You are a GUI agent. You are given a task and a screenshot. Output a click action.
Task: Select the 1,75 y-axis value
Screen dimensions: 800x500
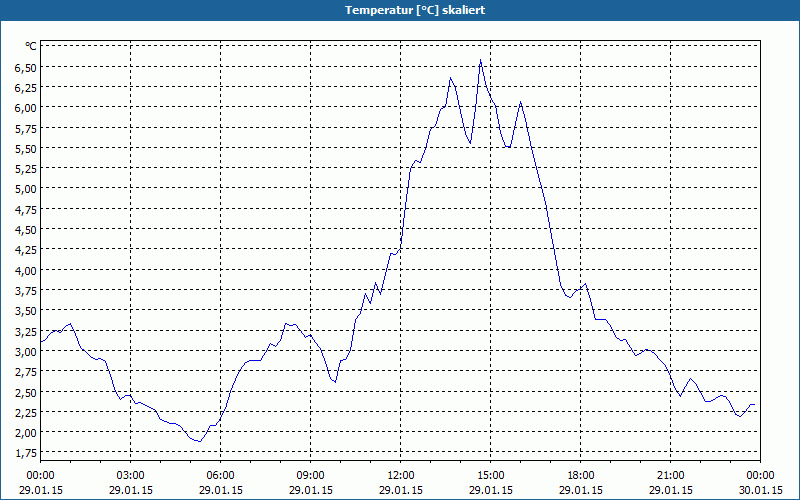click(26, 453)
